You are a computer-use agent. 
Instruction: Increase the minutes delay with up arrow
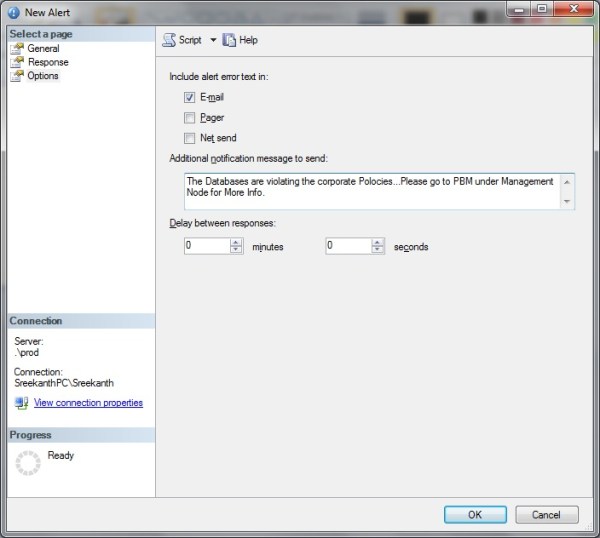point(237,242)
